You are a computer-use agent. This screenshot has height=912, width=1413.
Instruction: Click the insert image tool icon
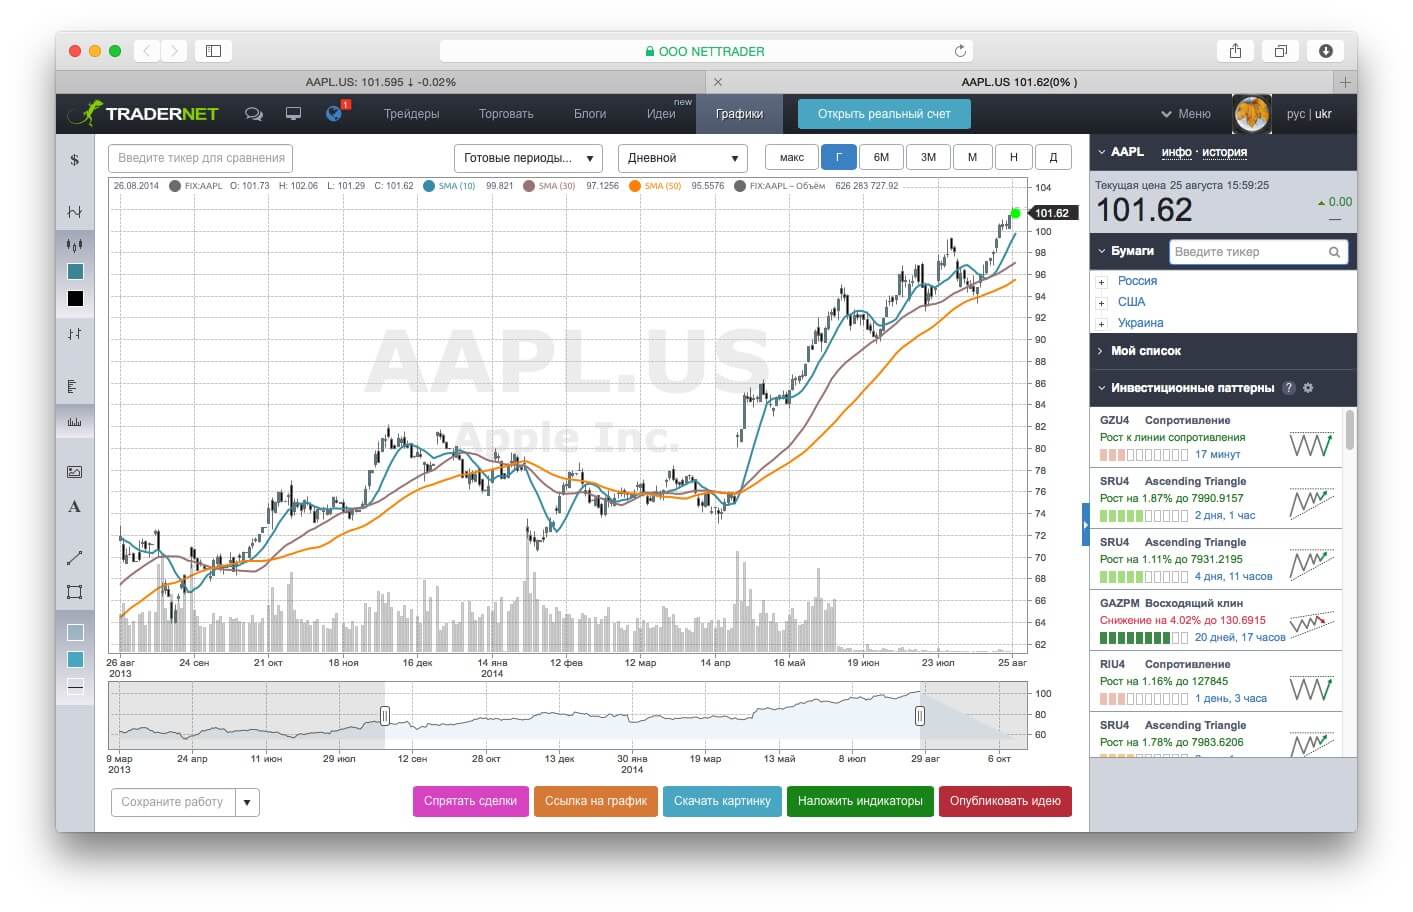[74, 472]
